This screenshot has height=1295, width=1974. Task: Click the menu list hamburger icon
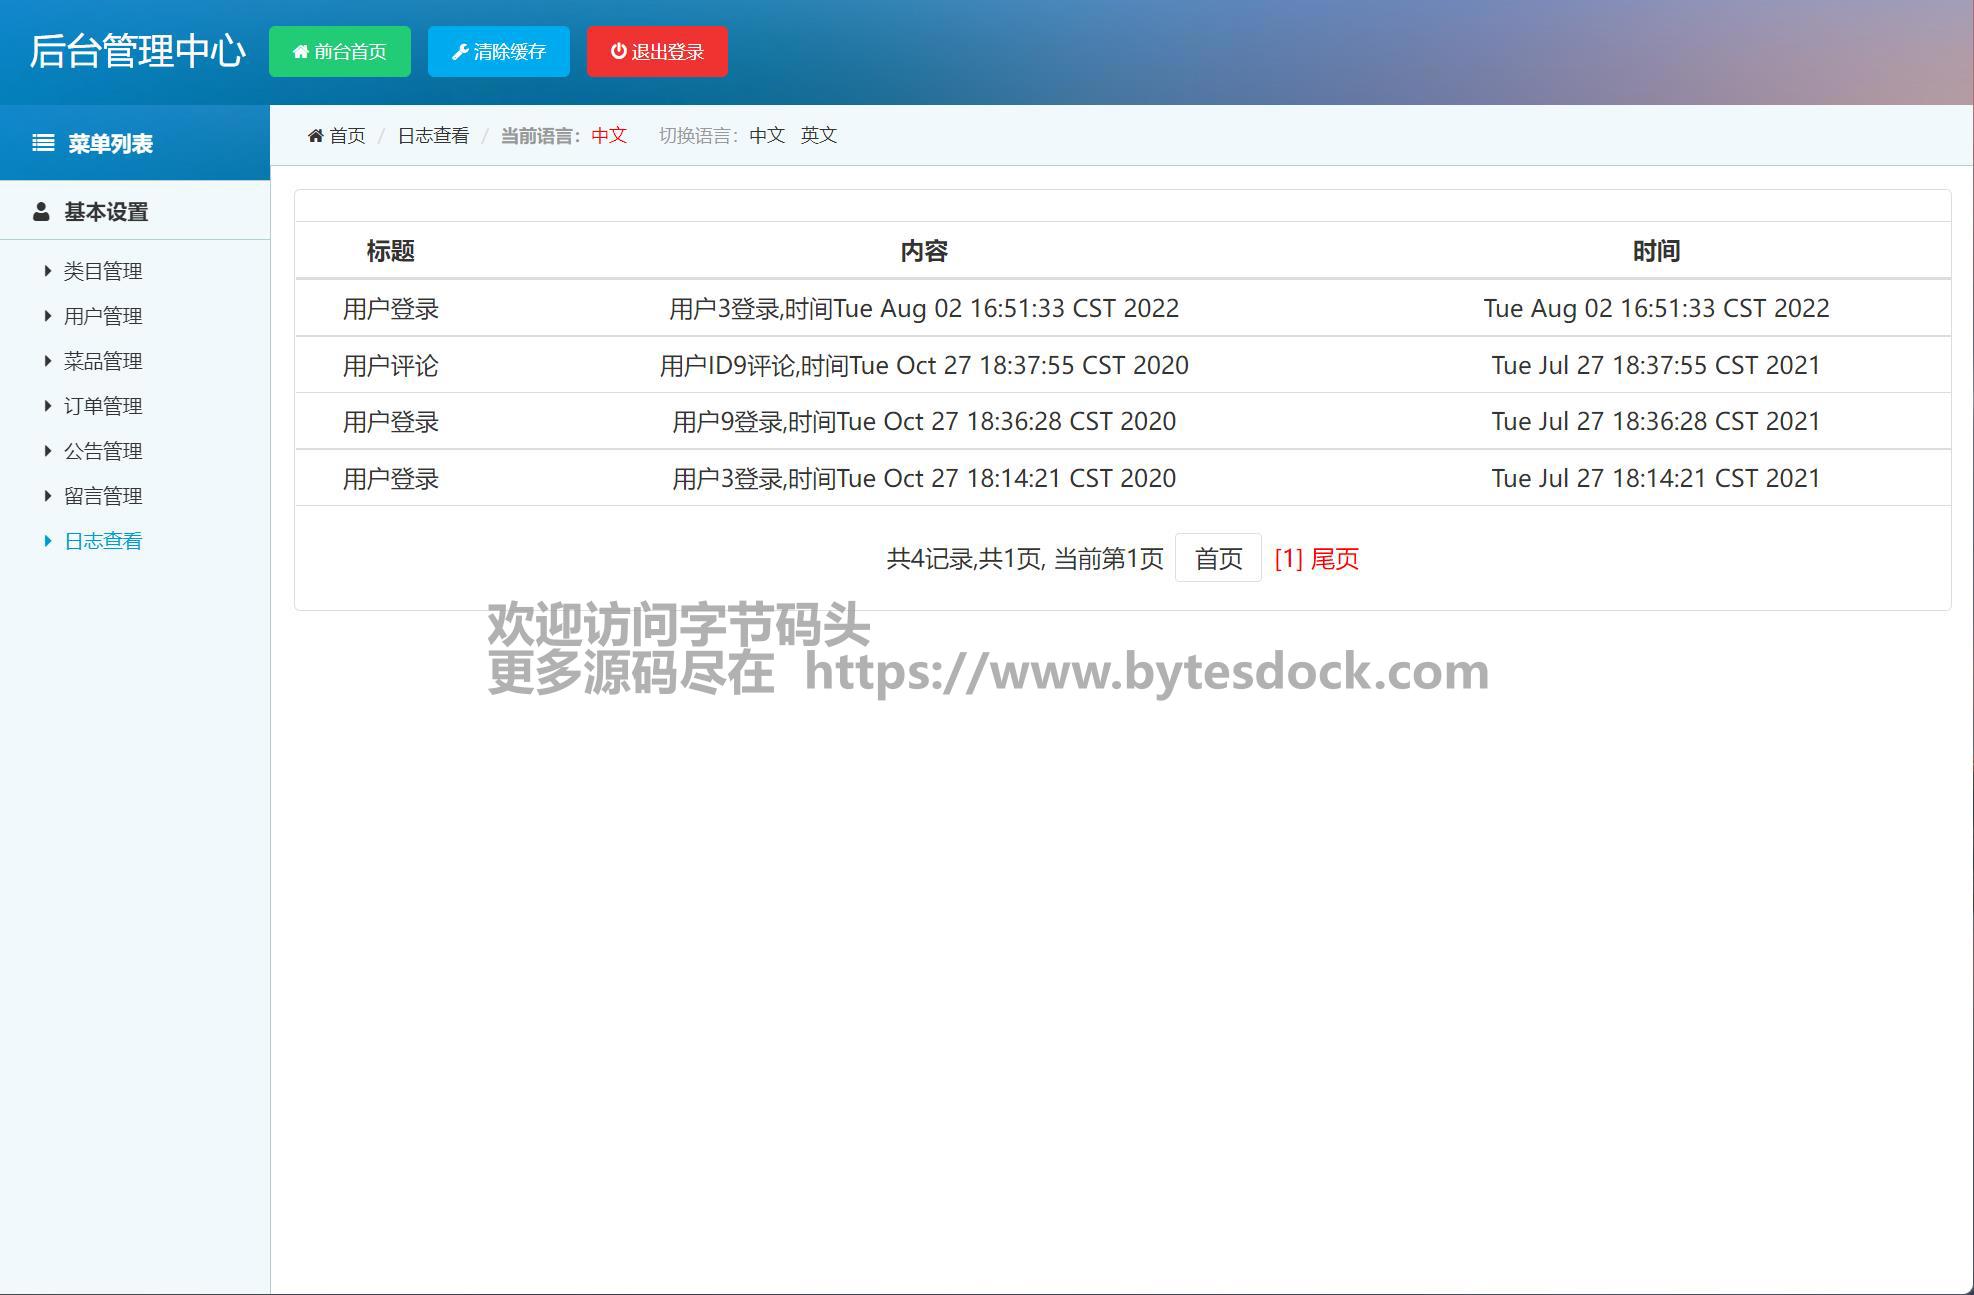click(x=43, y=143)
